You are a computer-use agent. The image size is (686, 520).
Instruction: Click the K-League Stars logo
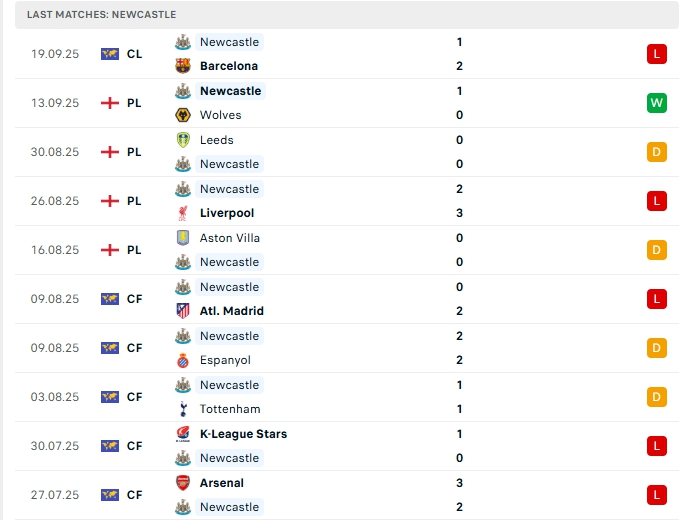[183, 434]
